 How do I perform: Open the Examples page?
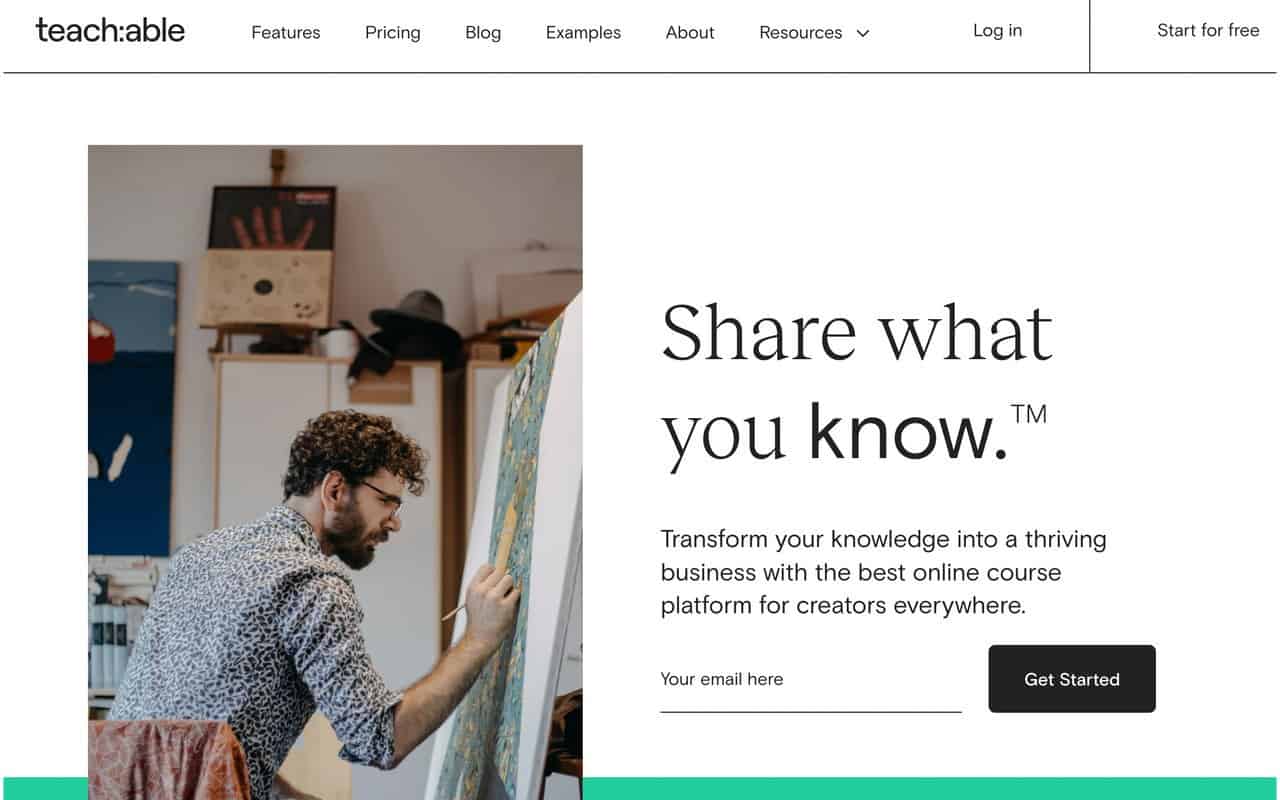click(582, 32)
